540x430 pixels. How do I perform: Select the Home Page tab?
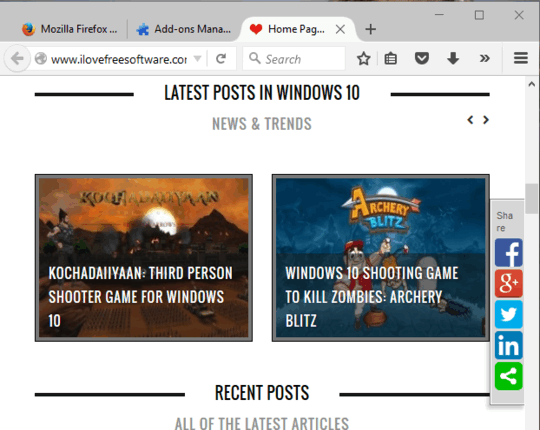coord(296,29)
